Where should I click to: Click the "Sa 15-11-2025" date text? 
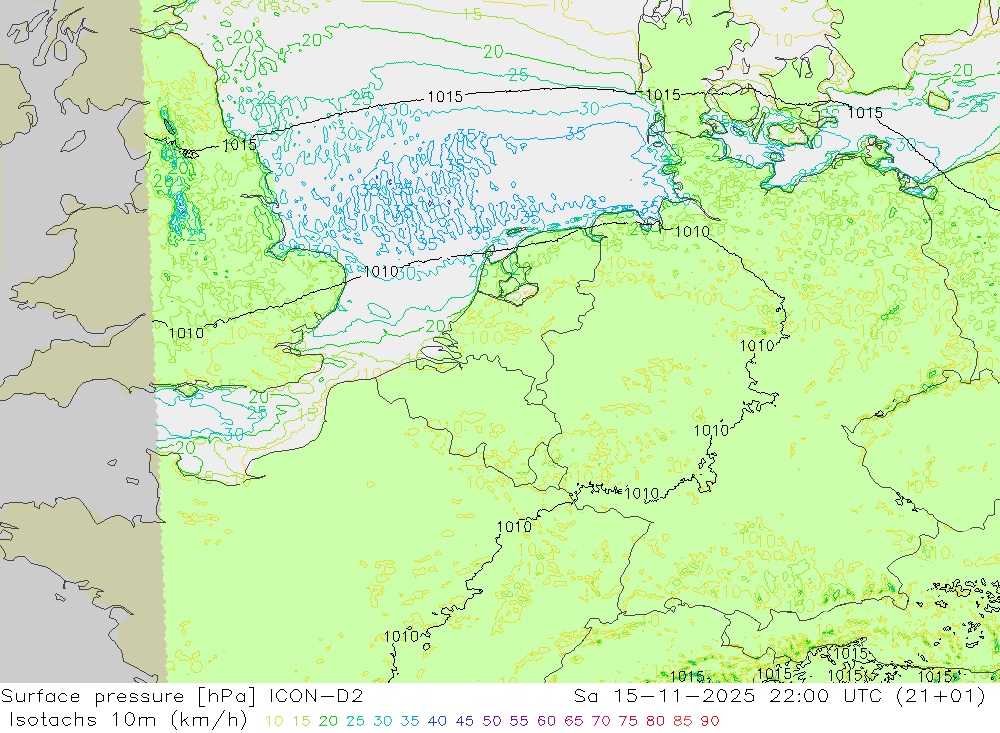(x=665, y=696)
